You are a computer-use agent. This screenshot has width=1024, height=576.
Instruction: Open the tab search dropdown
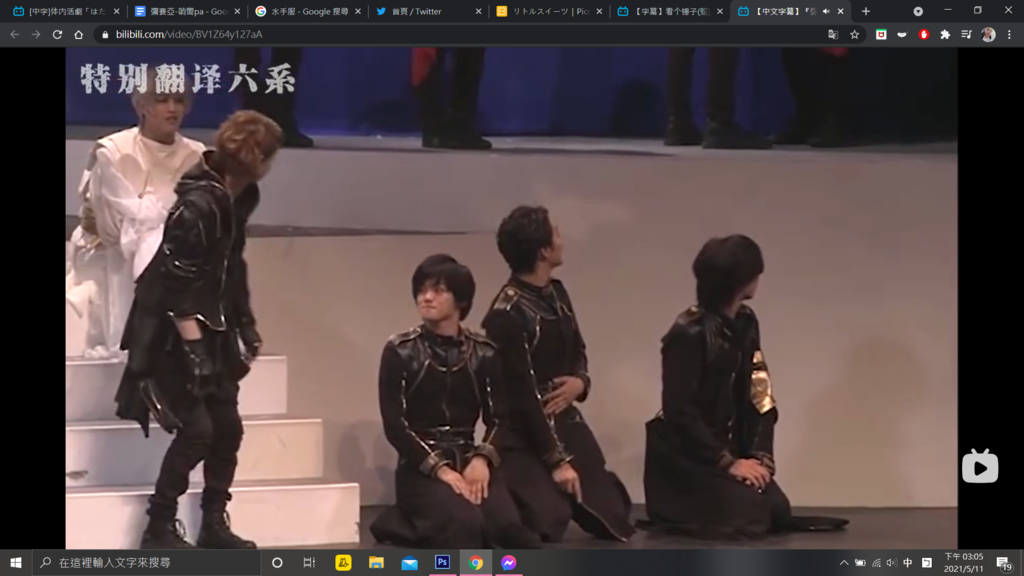pos(918,11)
